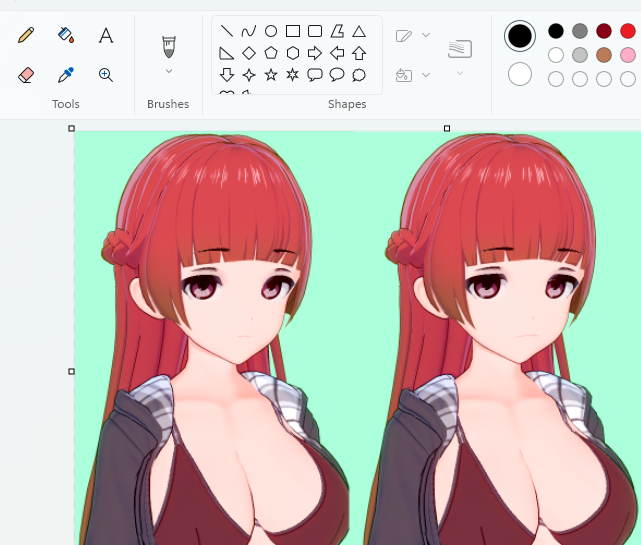Select the Magnifier tool
This screenshot has width=641, height=545.
pyautogui.click(x=106, y=75)
